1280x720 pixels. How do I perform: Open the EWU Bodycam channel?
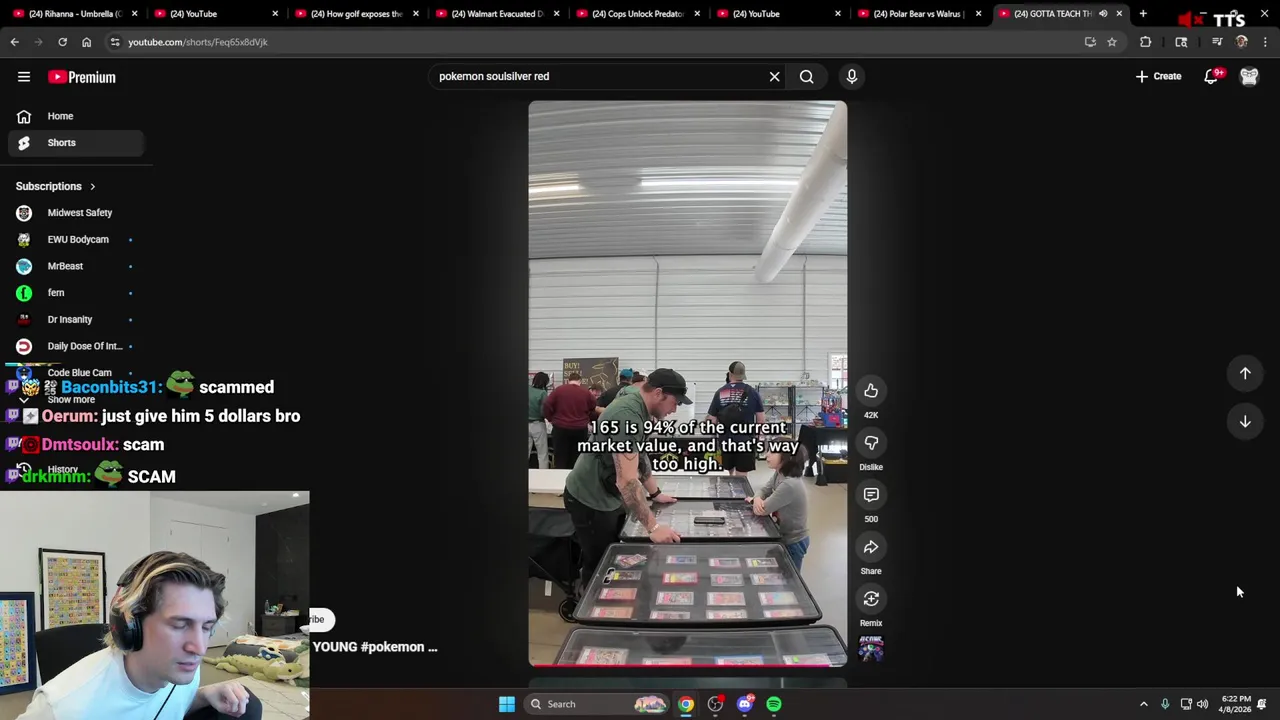click(75, 239)
